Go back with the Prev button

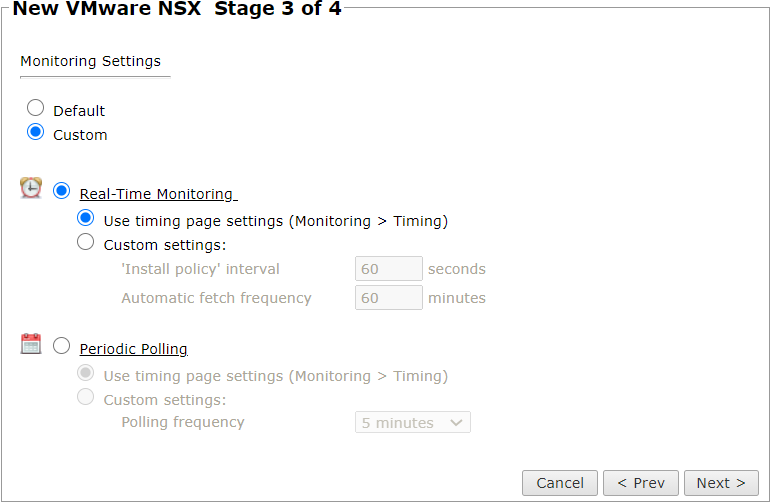coord(641,483)
